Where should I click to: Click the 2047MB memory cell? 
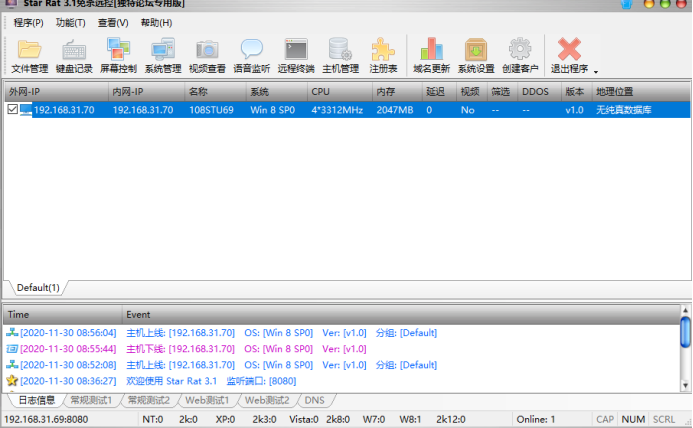tap(395, 110)
